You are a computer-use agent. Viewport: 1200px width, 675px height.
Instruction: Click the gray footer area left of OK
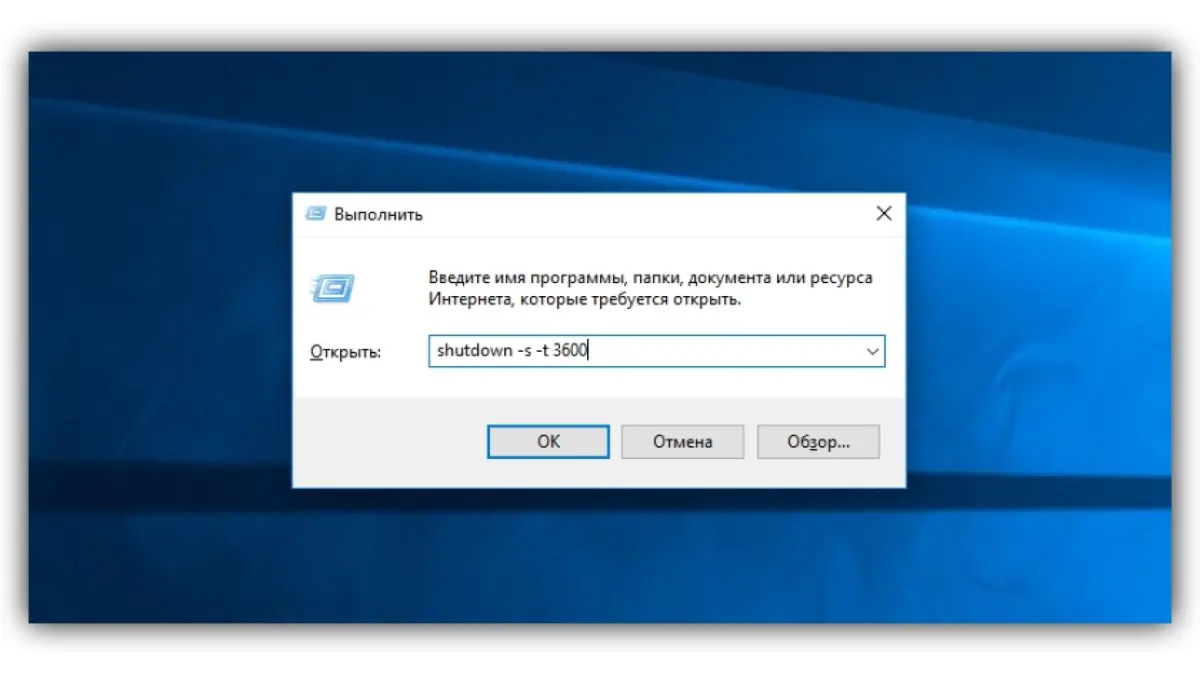[x=390, y=441]
